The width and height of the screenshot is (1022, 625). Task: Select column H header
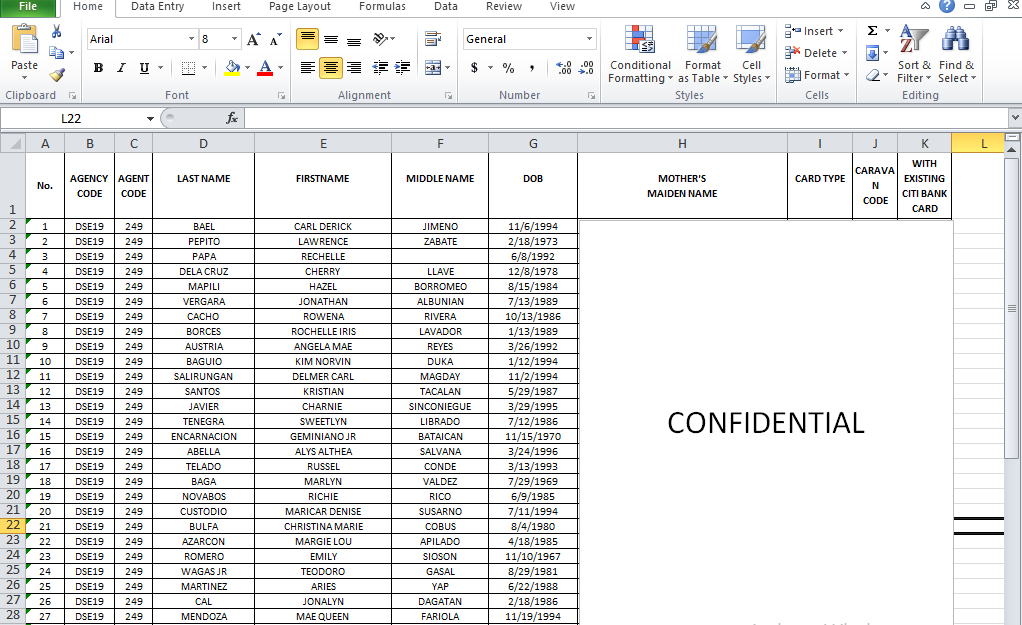[x=682, y=143]
